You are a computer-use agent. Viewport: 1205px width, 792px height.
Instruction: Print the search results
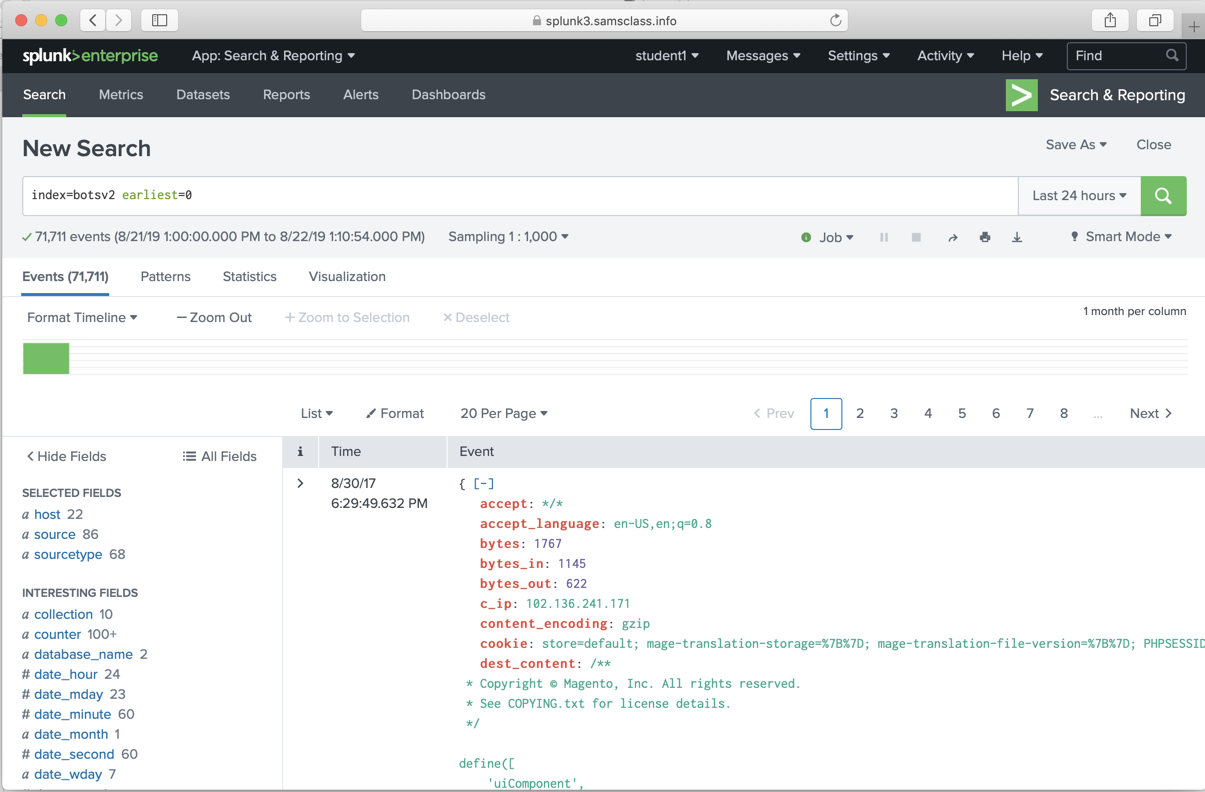985,238
